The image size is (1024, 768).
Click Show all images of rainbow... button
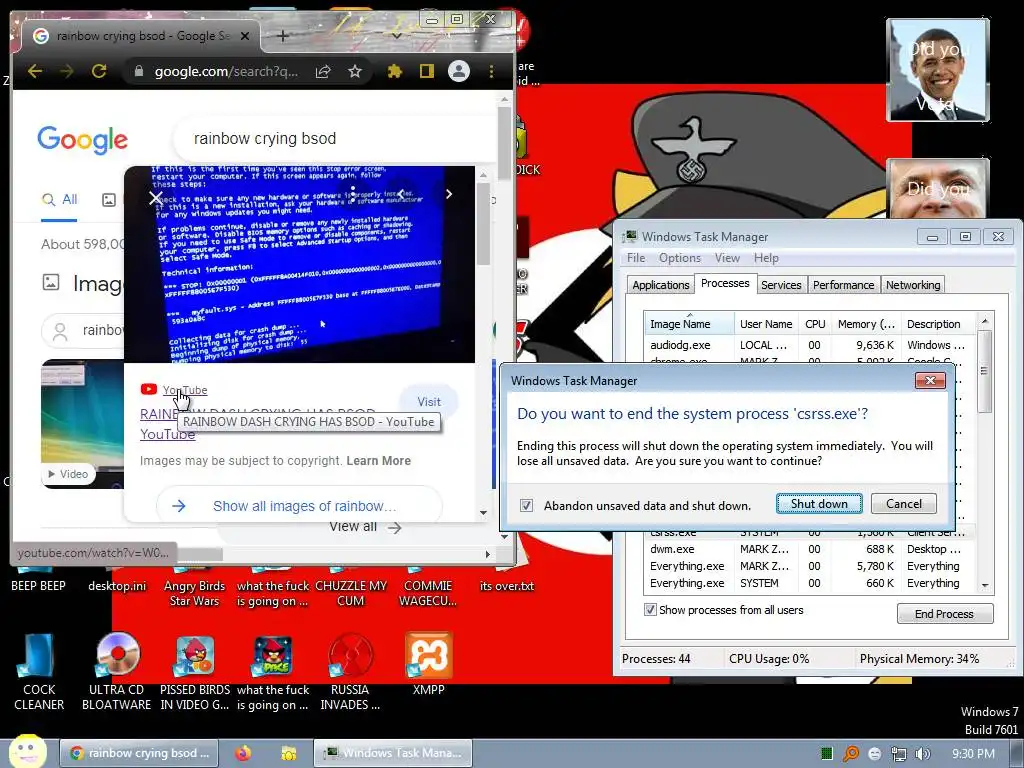coord(299,506)
